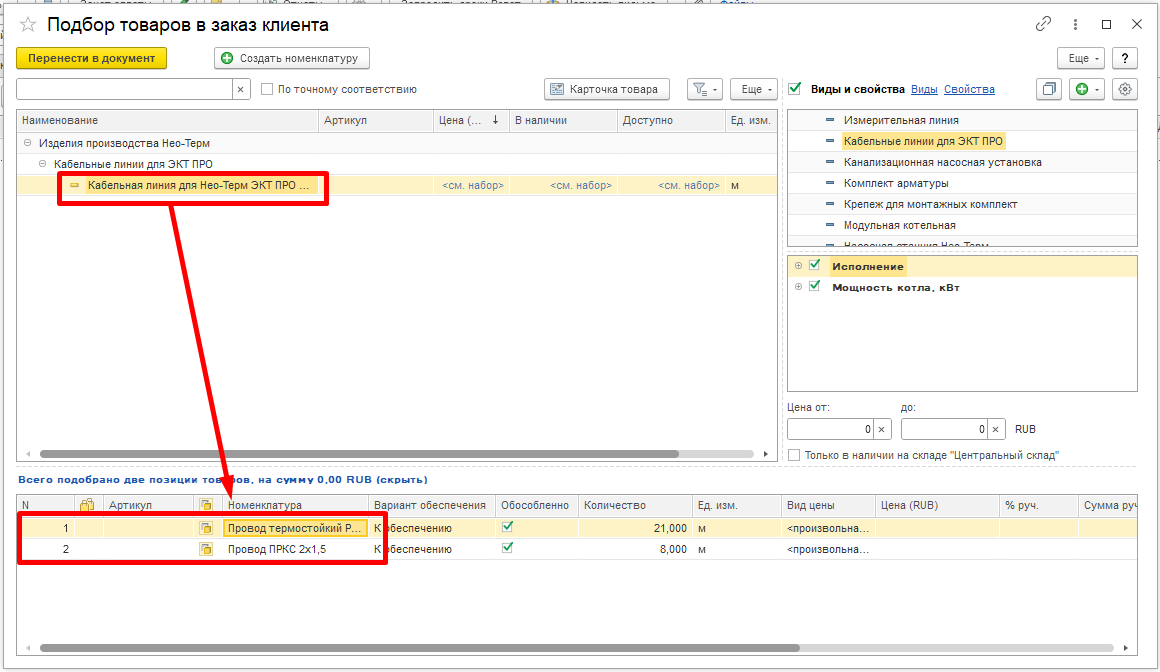Uncheck 'Виды и свойства' checkbox
This screenshot has width=1160, height=672.
click(x=795, y=89)
